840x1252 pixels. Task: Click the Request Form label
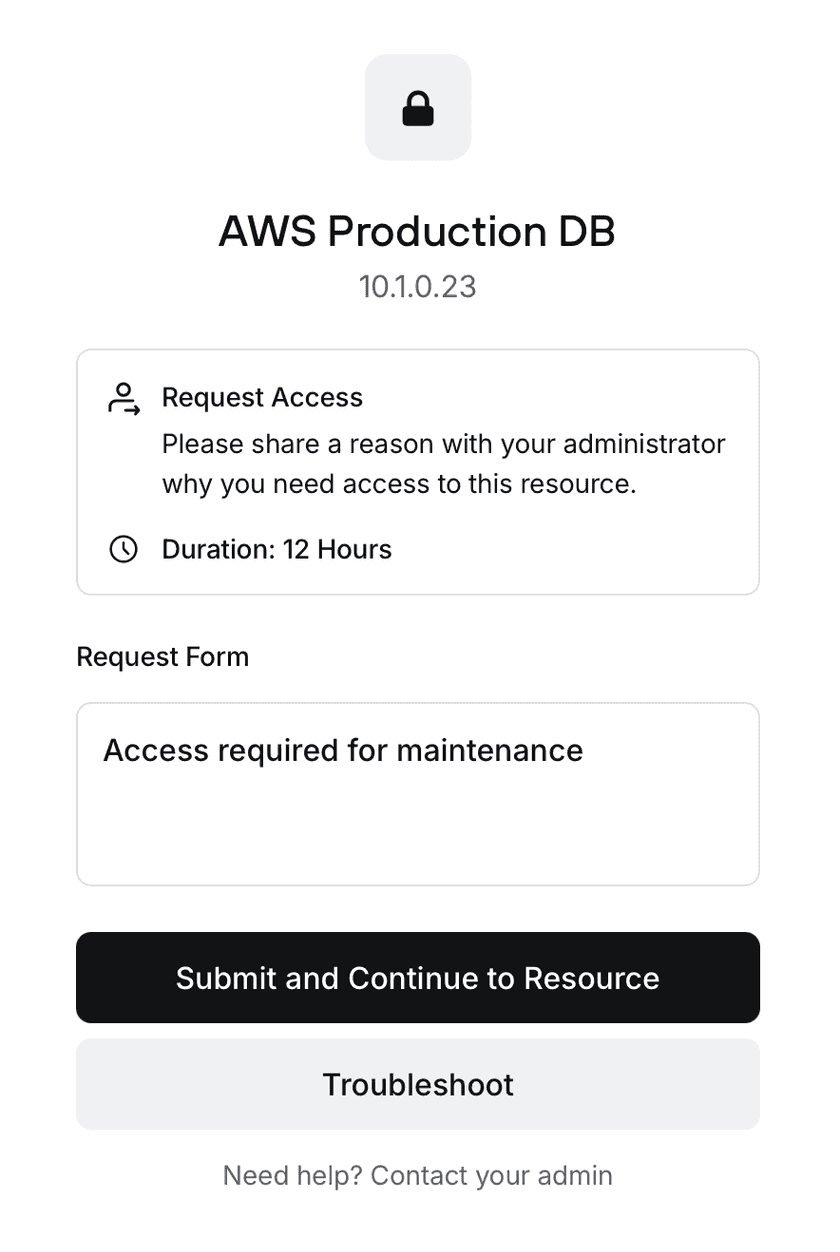(x=162, y=657)
